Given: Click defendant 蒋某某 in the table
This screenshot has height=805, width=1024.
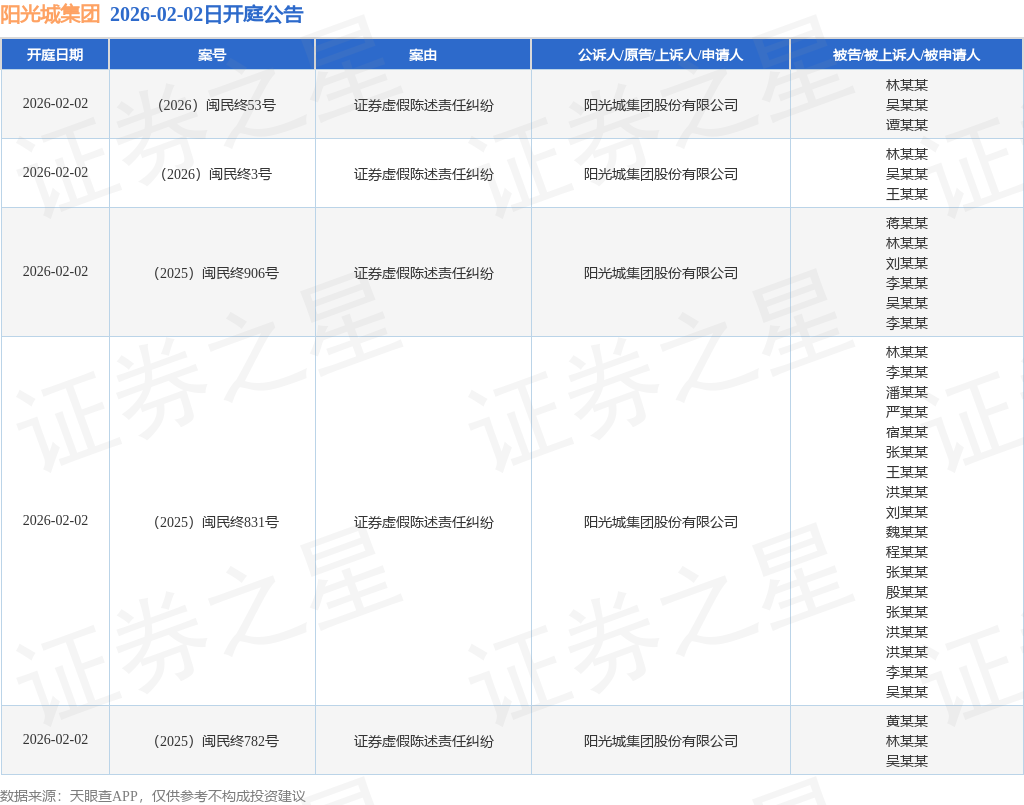Looking at the screenshot, I should tap(906, 223).
